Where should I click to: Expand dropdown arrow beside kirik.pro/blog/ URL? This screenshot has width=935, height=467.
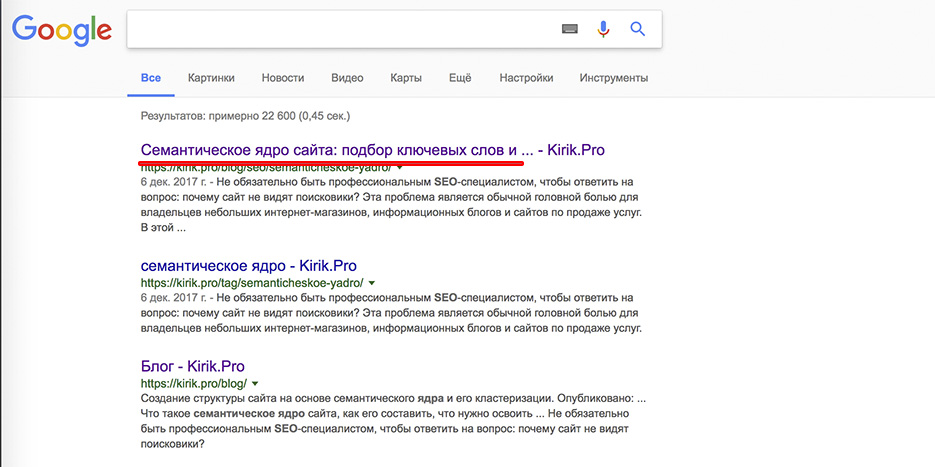255,383
